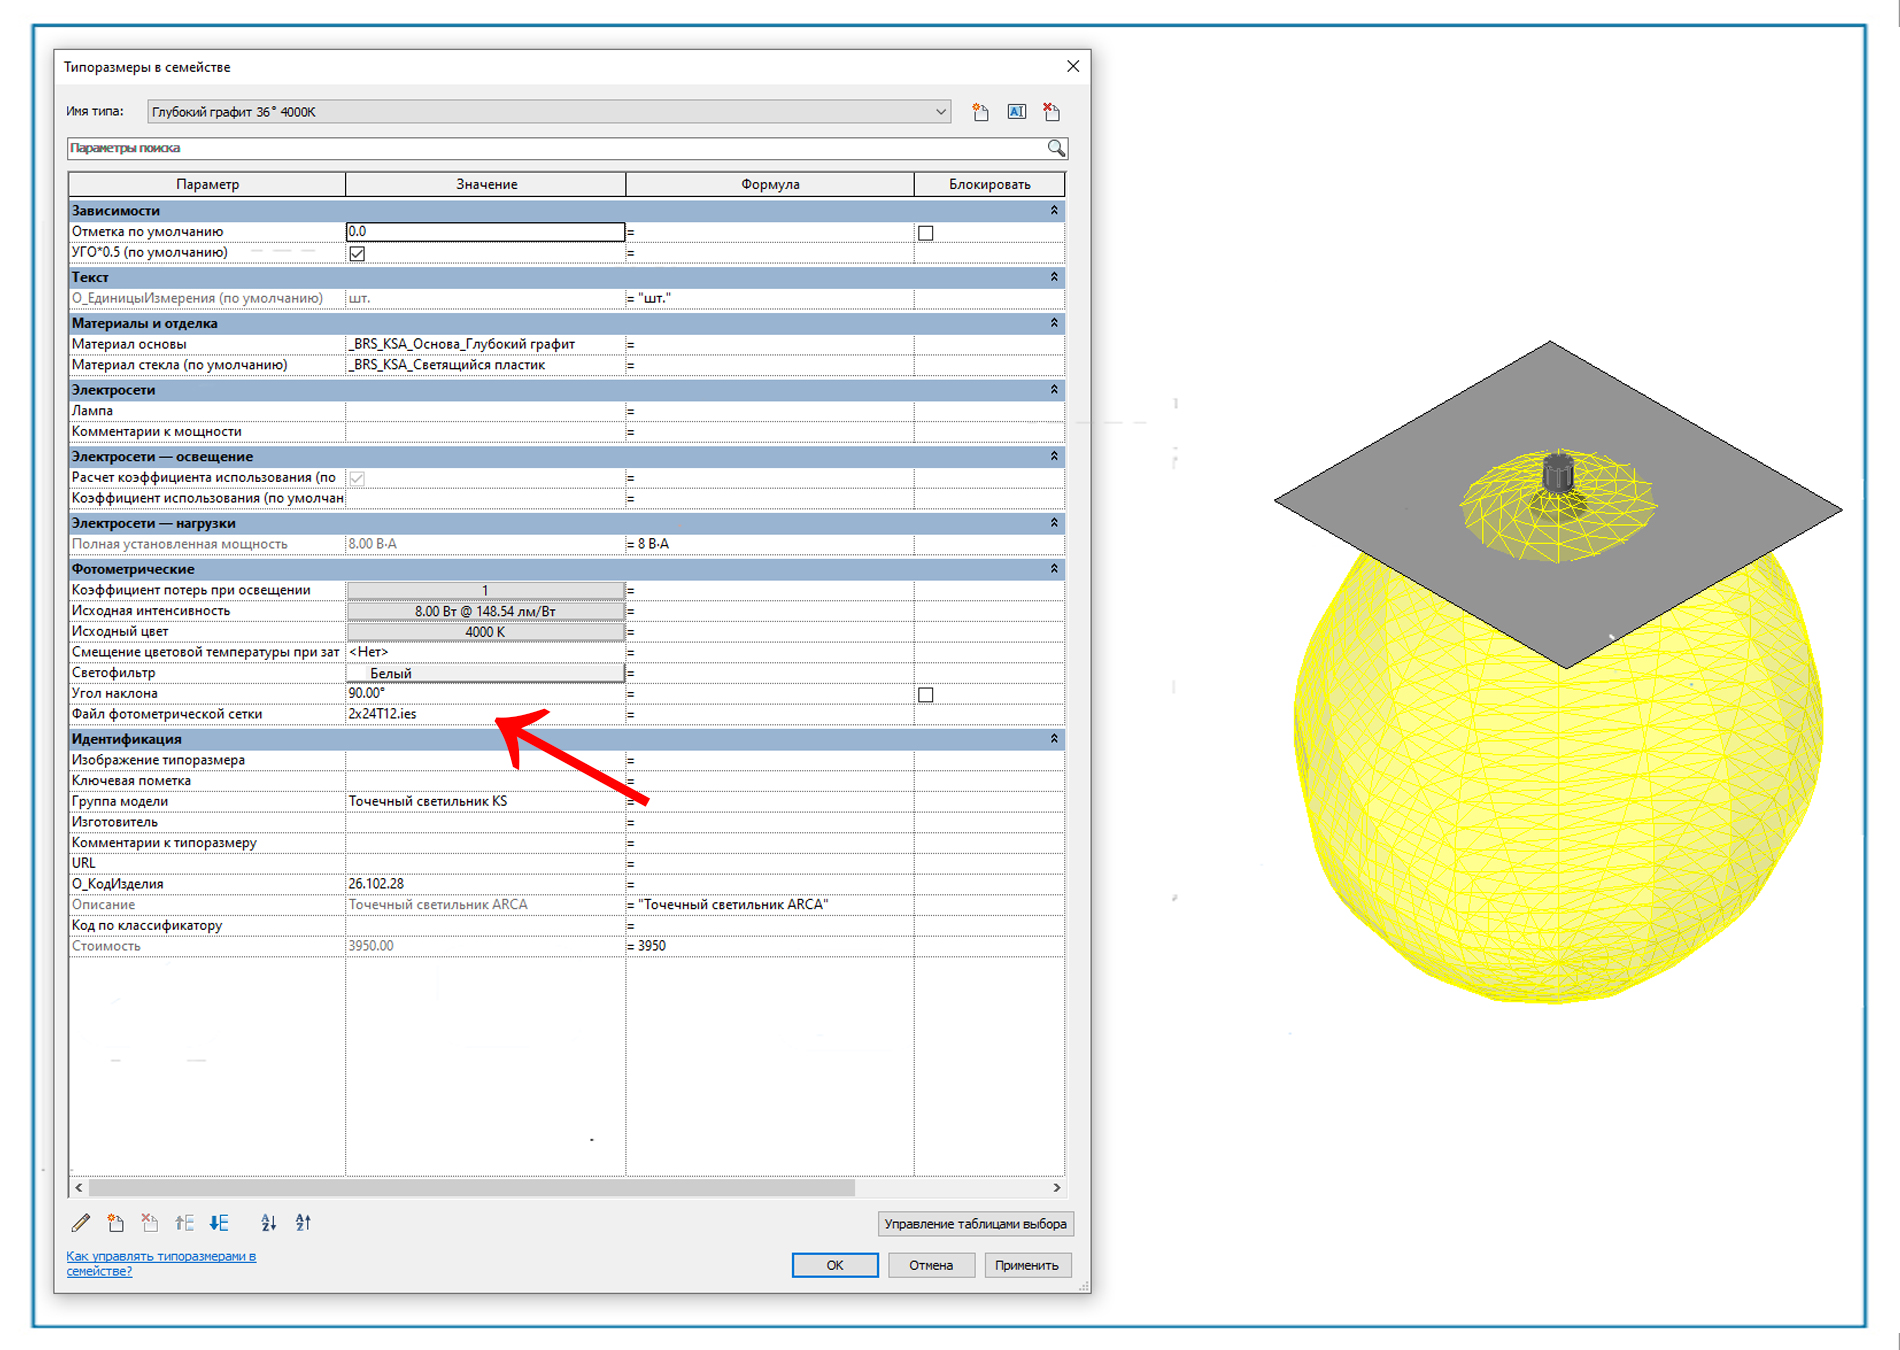Toggle the УГО*0.5 checkbox
The height and width of the screenshot is (1350, 1900).
click(357, 253)
